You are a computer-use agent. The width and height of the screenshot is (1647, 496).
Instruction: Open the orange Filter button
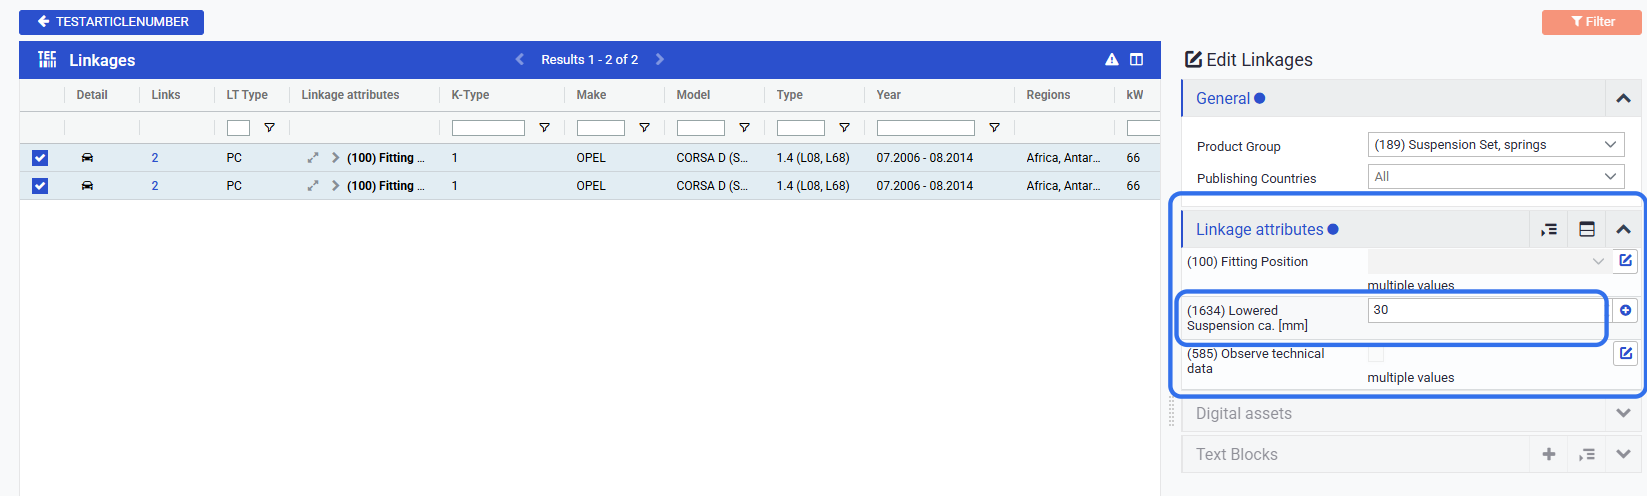[1591, 22]
